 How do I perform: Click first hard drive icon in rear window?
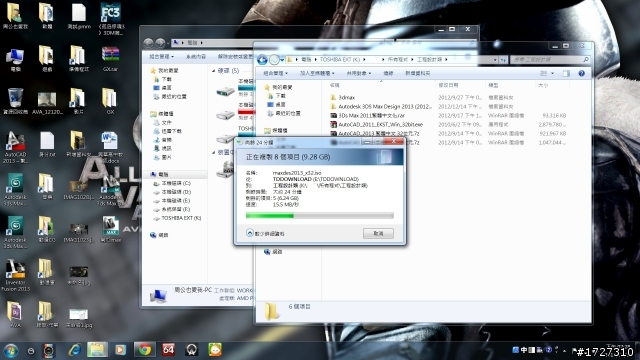pyautogui.click(x=225, y=91)
